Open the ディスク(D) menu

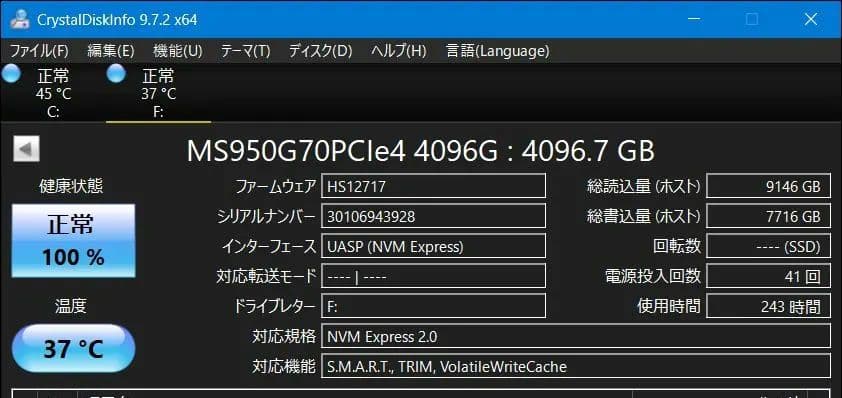(321, 51)
